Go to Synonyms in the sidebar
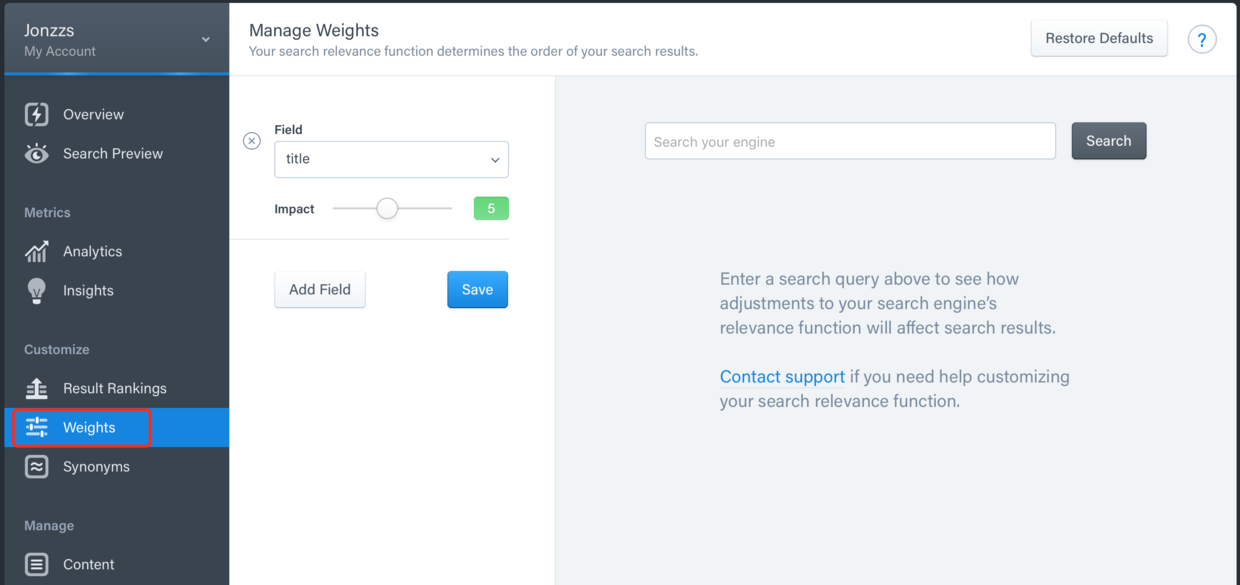Viewport: 1240px width, 585px height. point(96,467)
